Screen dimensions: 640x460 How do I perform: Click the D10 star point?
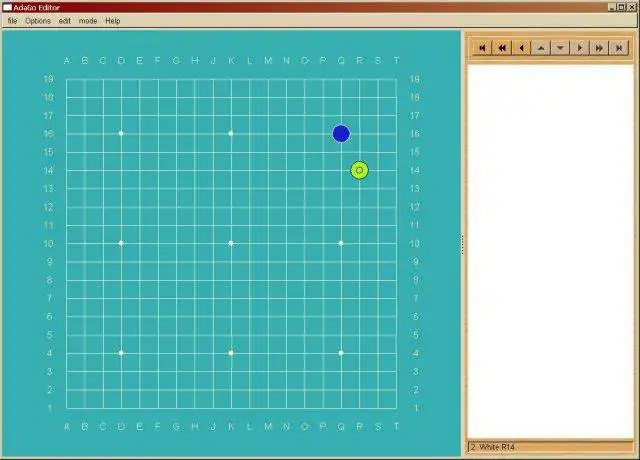121,243
